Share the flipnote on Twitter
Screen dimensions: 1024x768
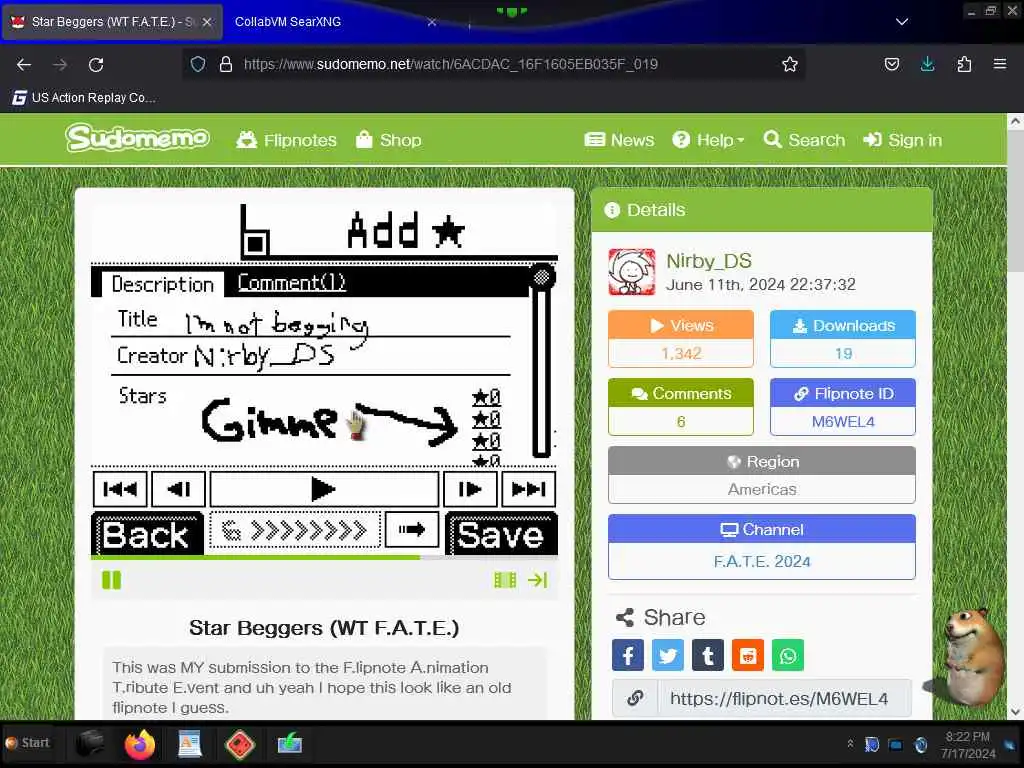coord(667,655)
